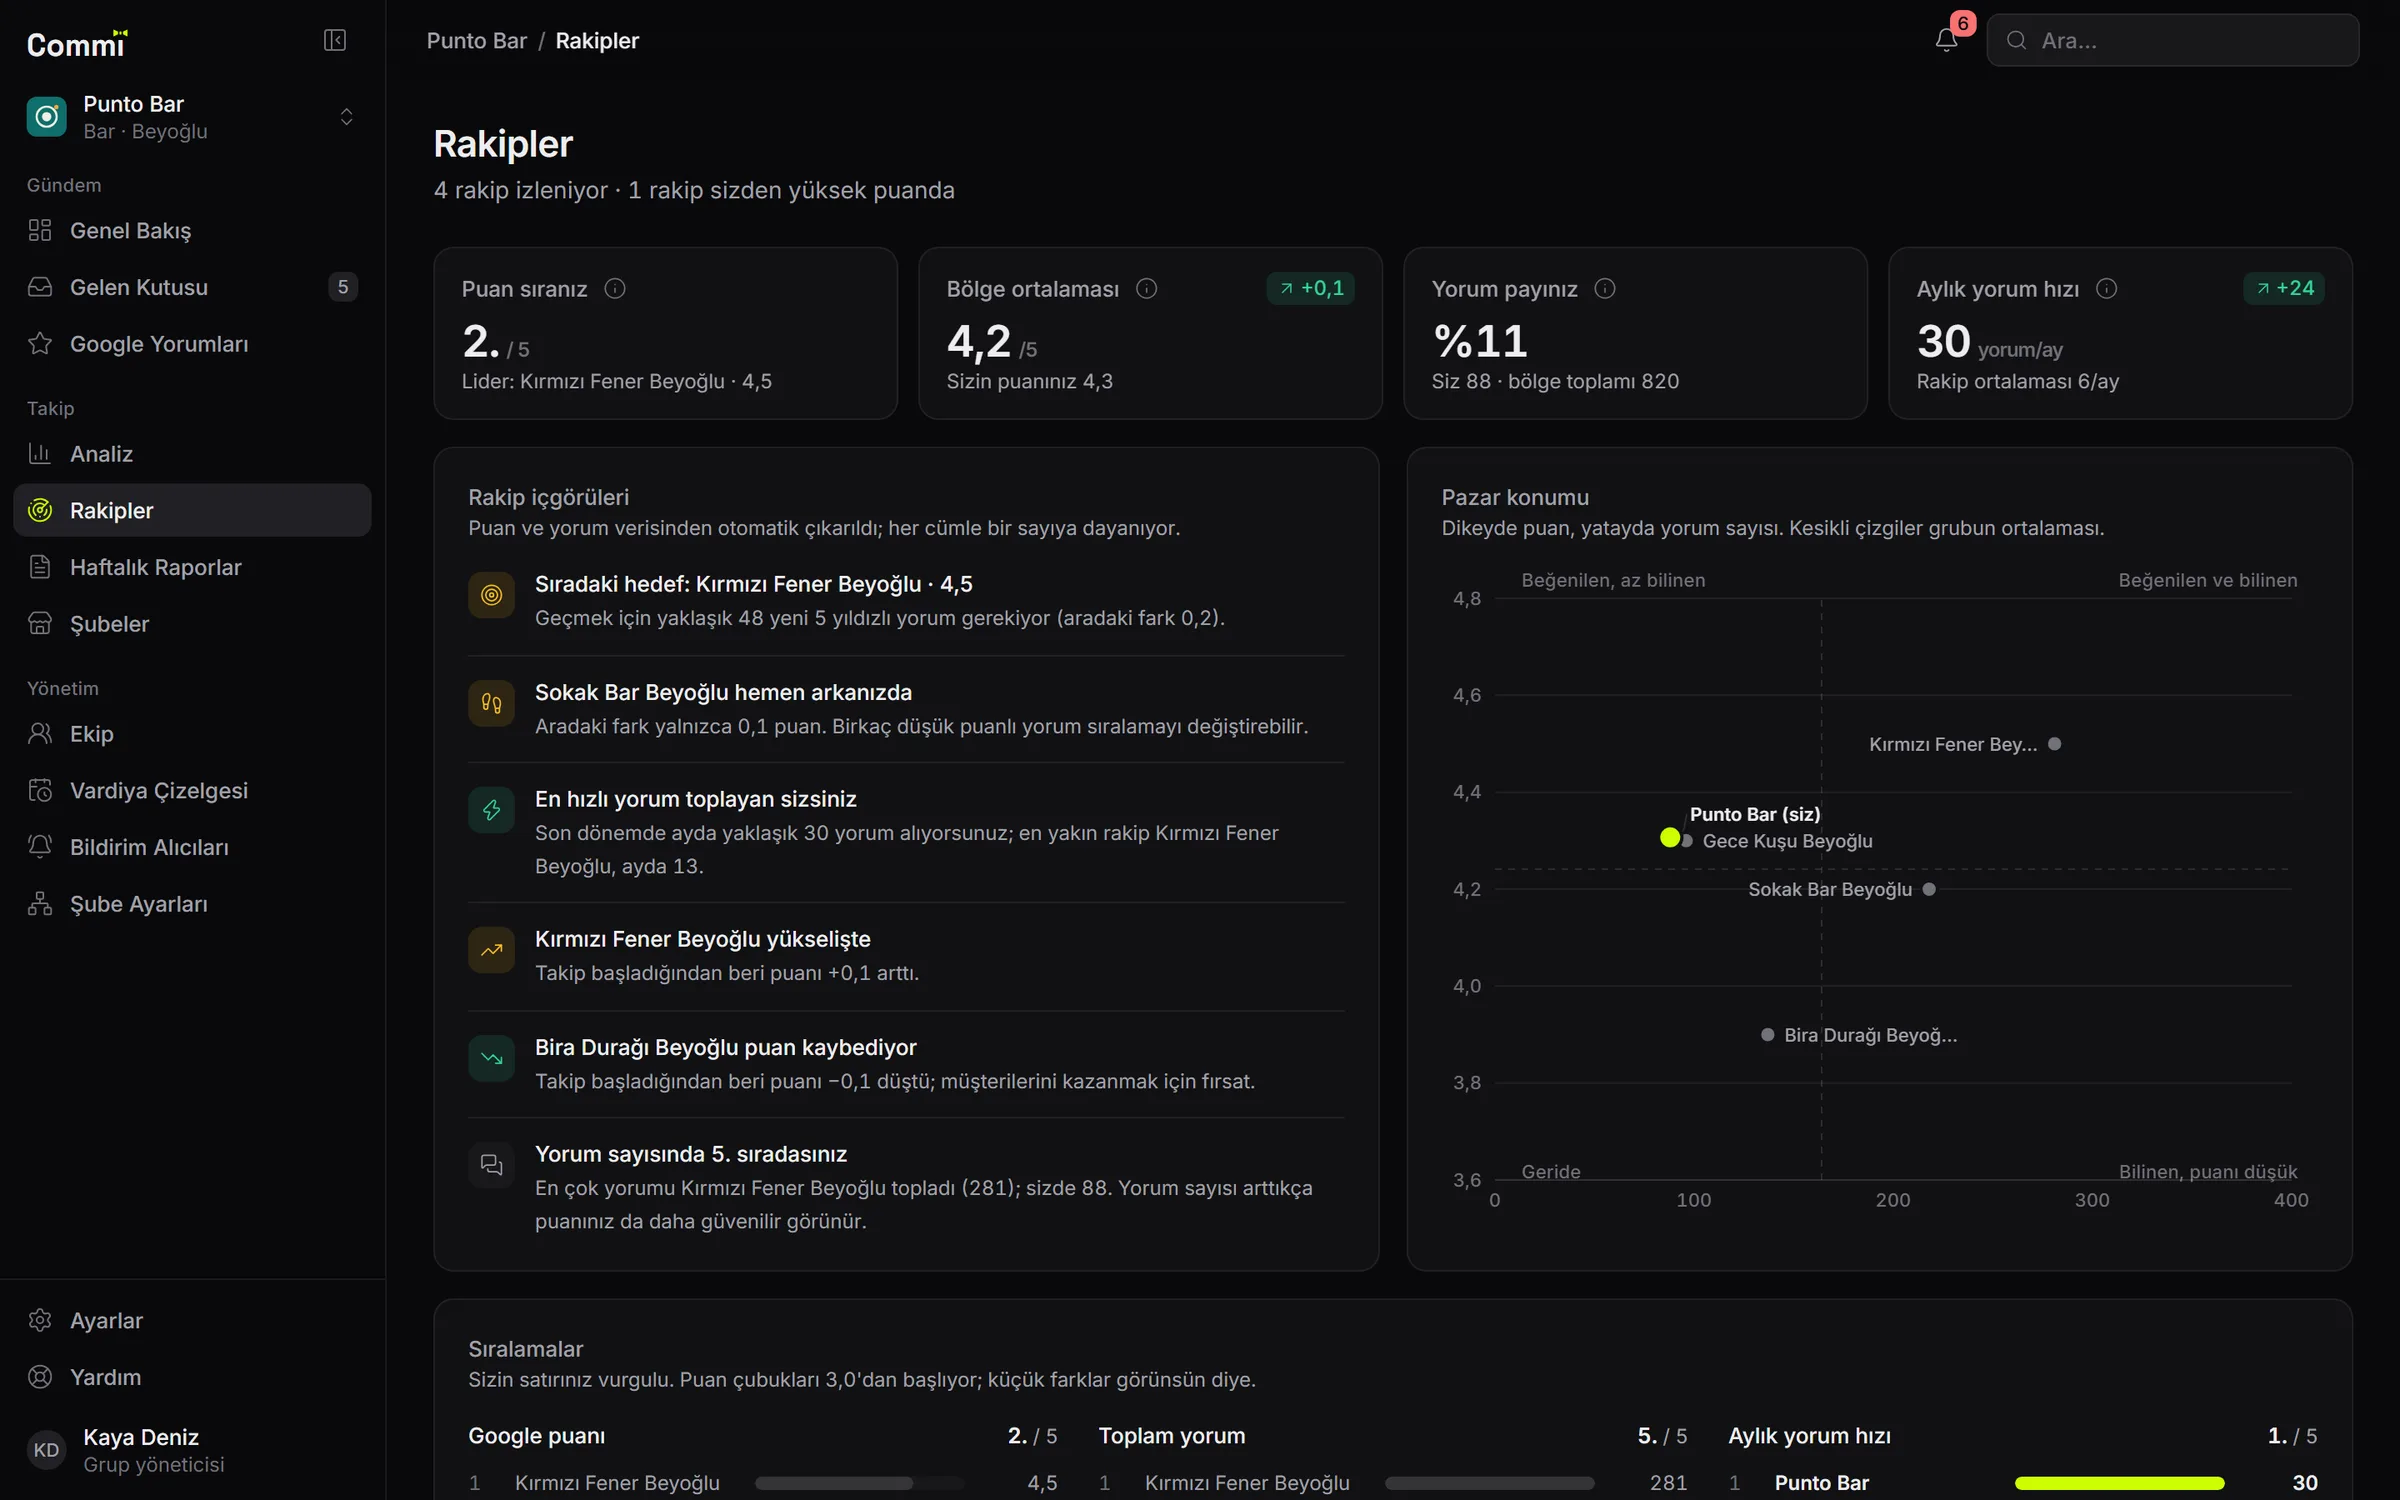2400x1500 pixels.
Task: Open Gelen Kutusu with 5 badge
Action: (192, 287)
